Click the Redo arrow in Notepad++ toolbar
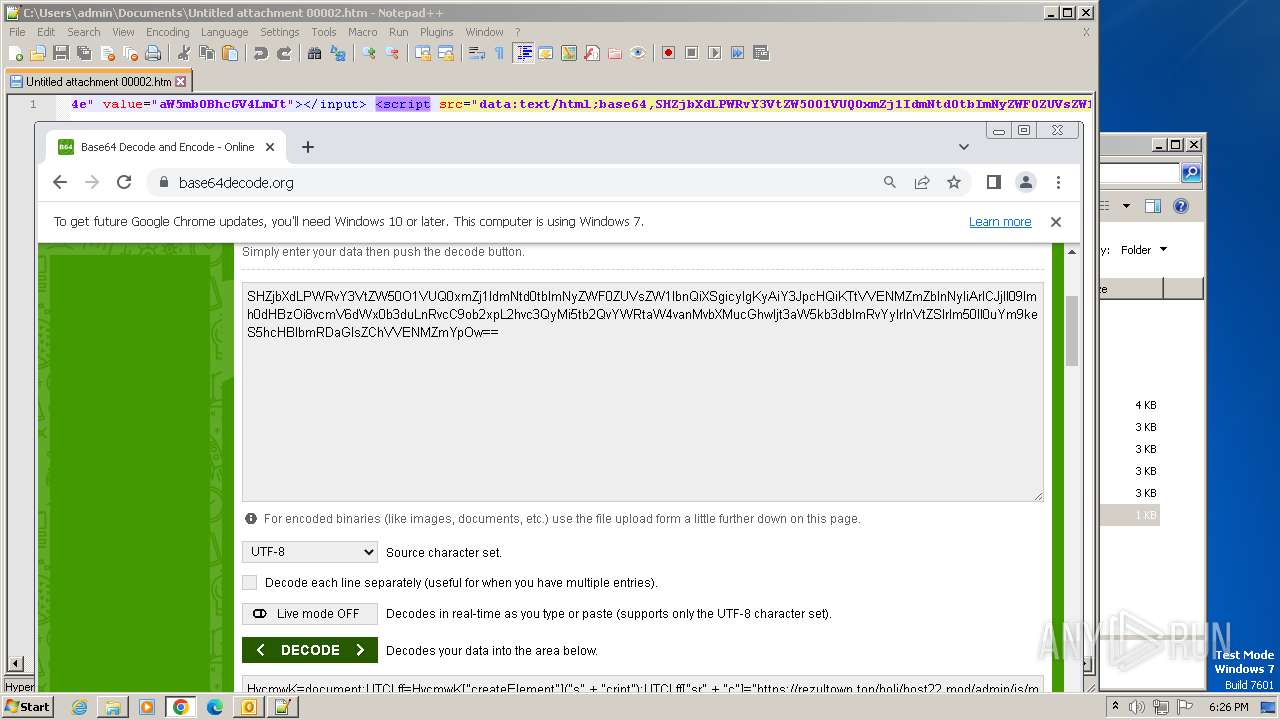 coord(284,53)
